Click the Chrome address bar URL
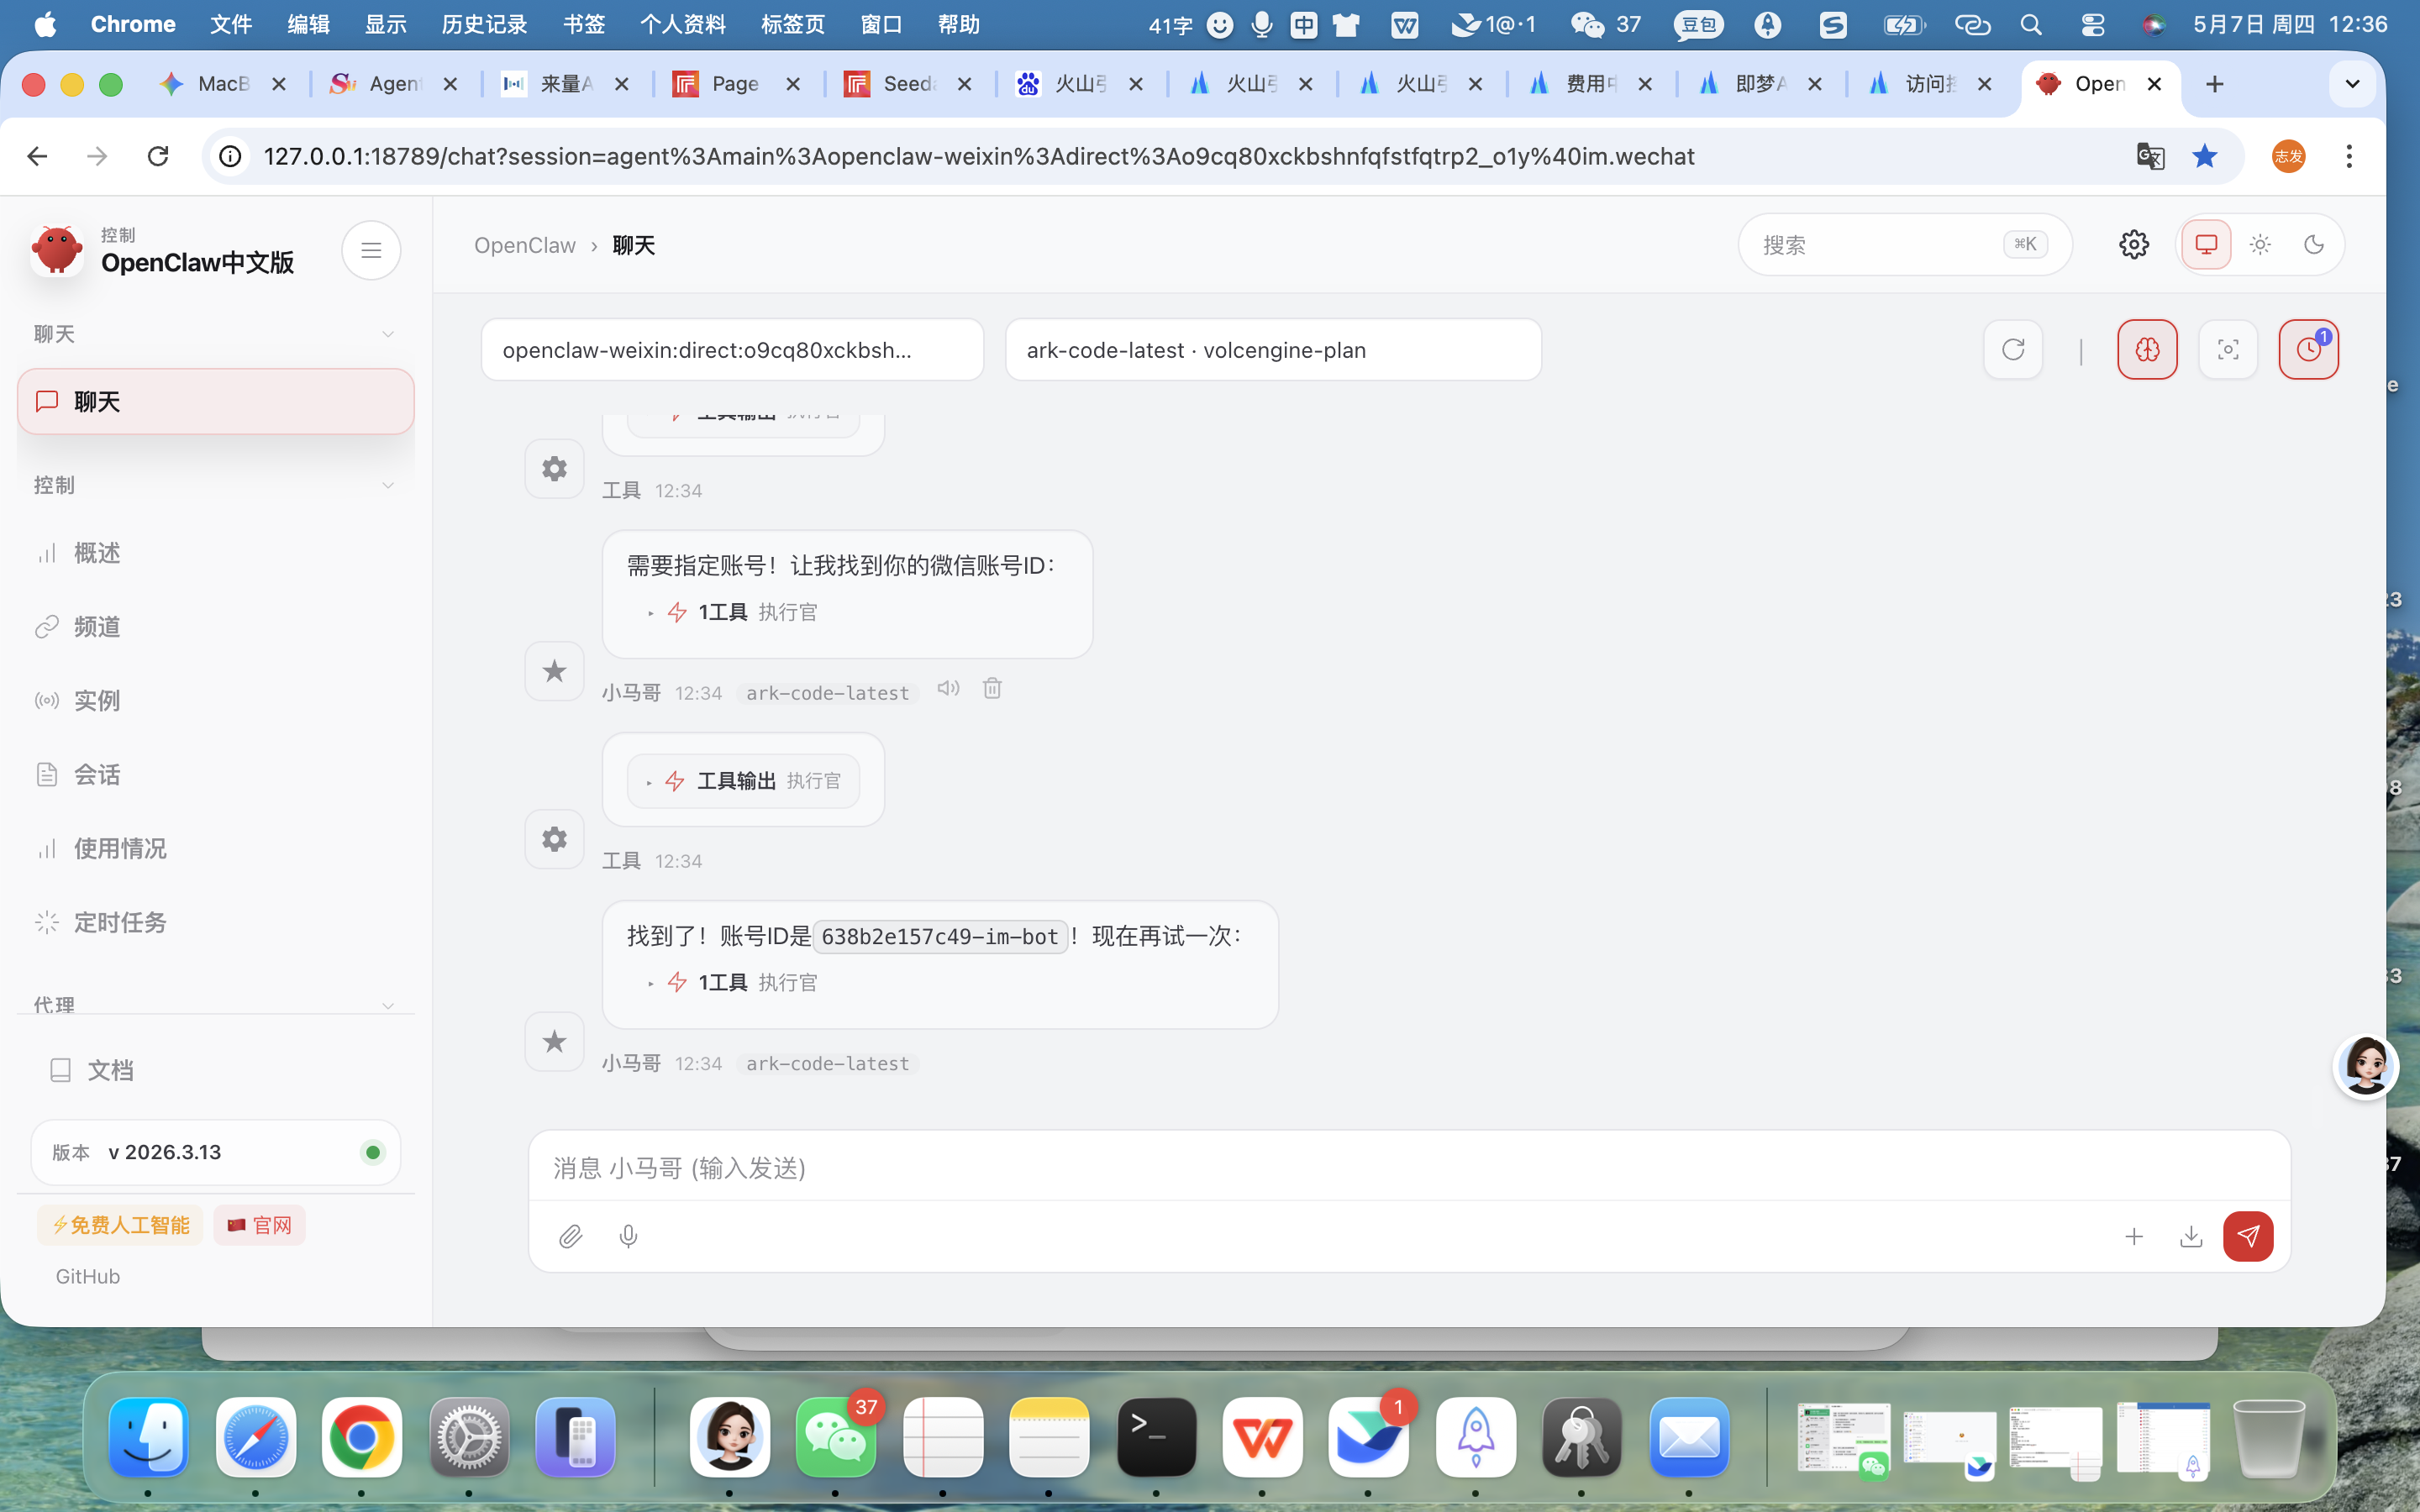This screenshot has height=1512, width=2420. coord(978,157)
